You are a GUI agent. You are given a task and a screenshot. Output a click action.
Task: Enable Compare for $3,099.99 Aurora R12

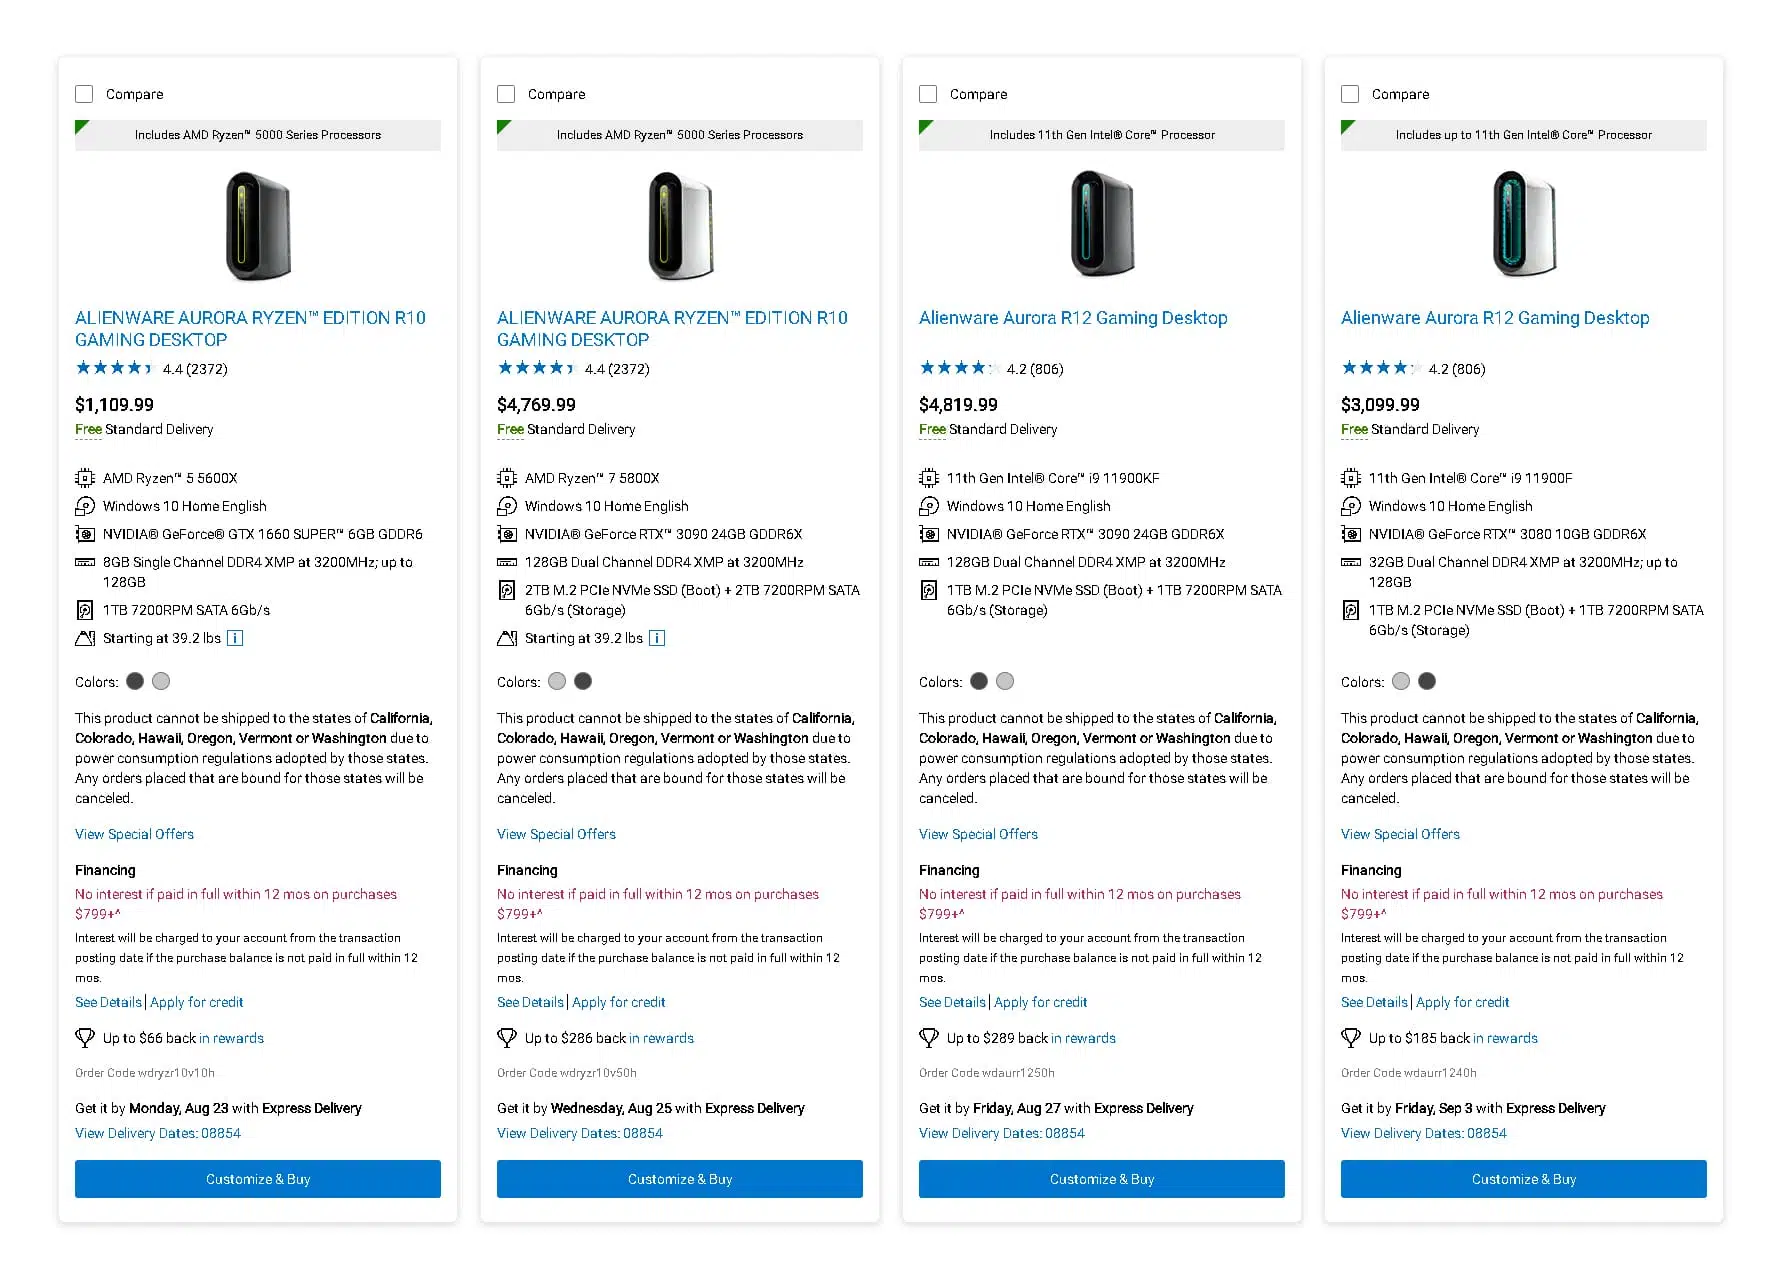[x=1350, y=94]
